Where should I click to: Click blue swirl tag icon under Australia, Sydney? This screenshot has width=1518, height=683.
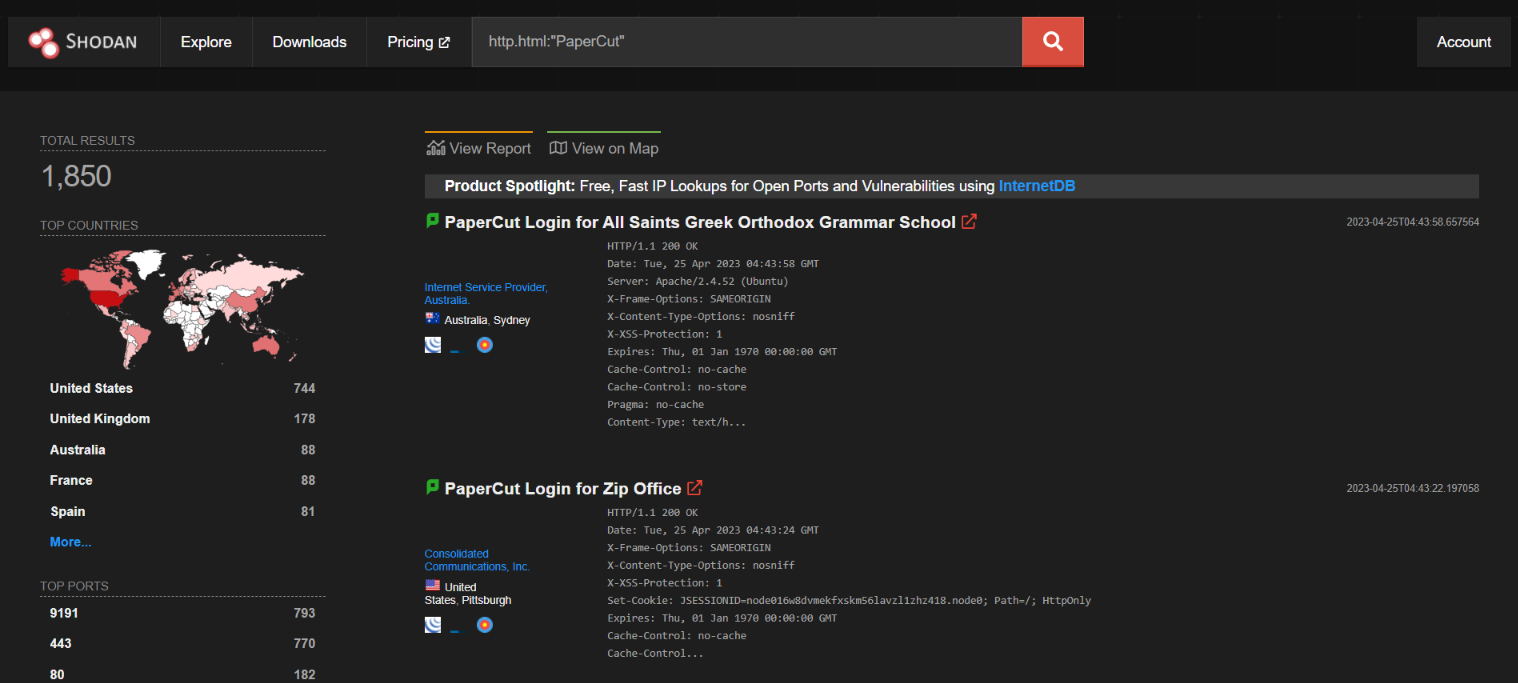[433, 345]
